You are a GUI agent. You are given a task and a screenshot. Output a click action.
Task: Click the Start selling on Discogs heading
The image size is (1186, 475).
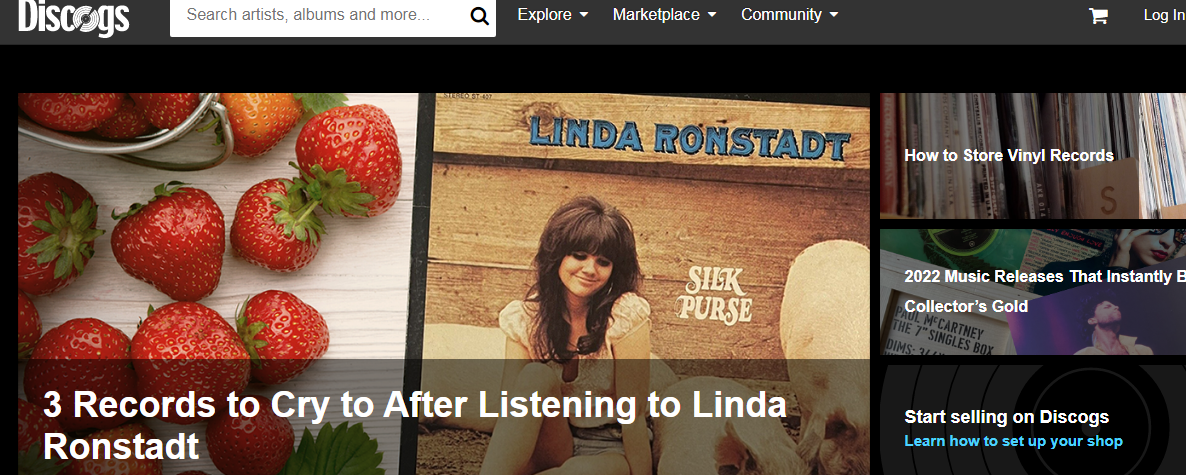1007,417
